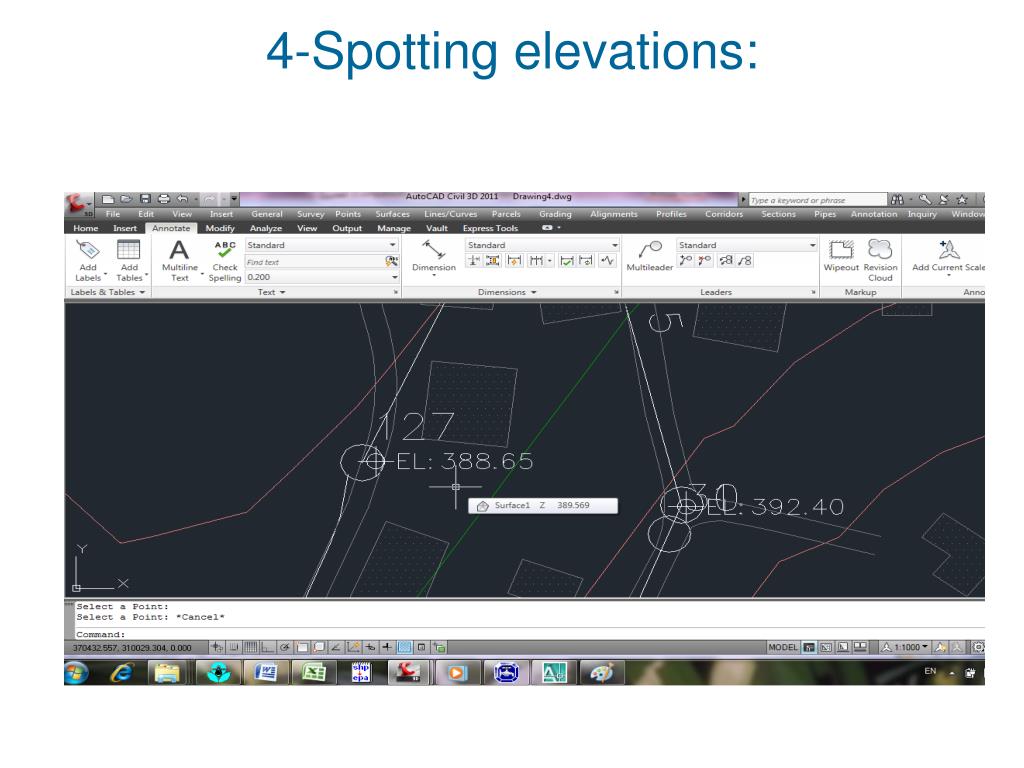This screenshot has height=768, width=1024.
Task: Toggle Snap Mode in status bar
Action: 234,647
